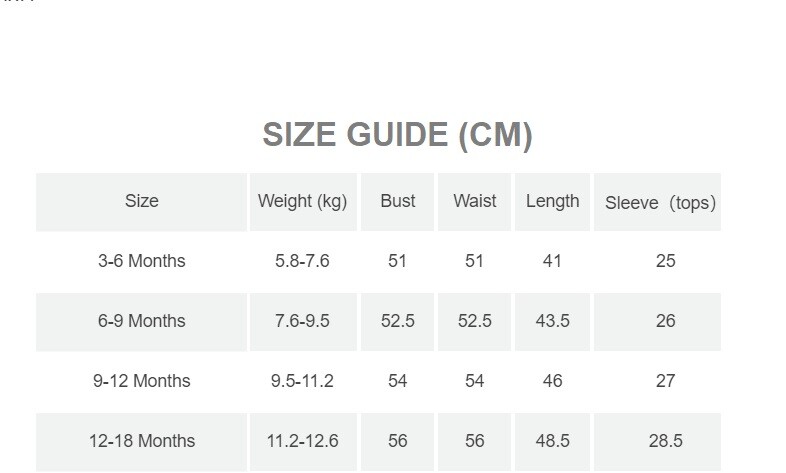The image size is (786, 473).
Task: Click the 5.8-7.6 weight cell
Action: tap(302, 261)
